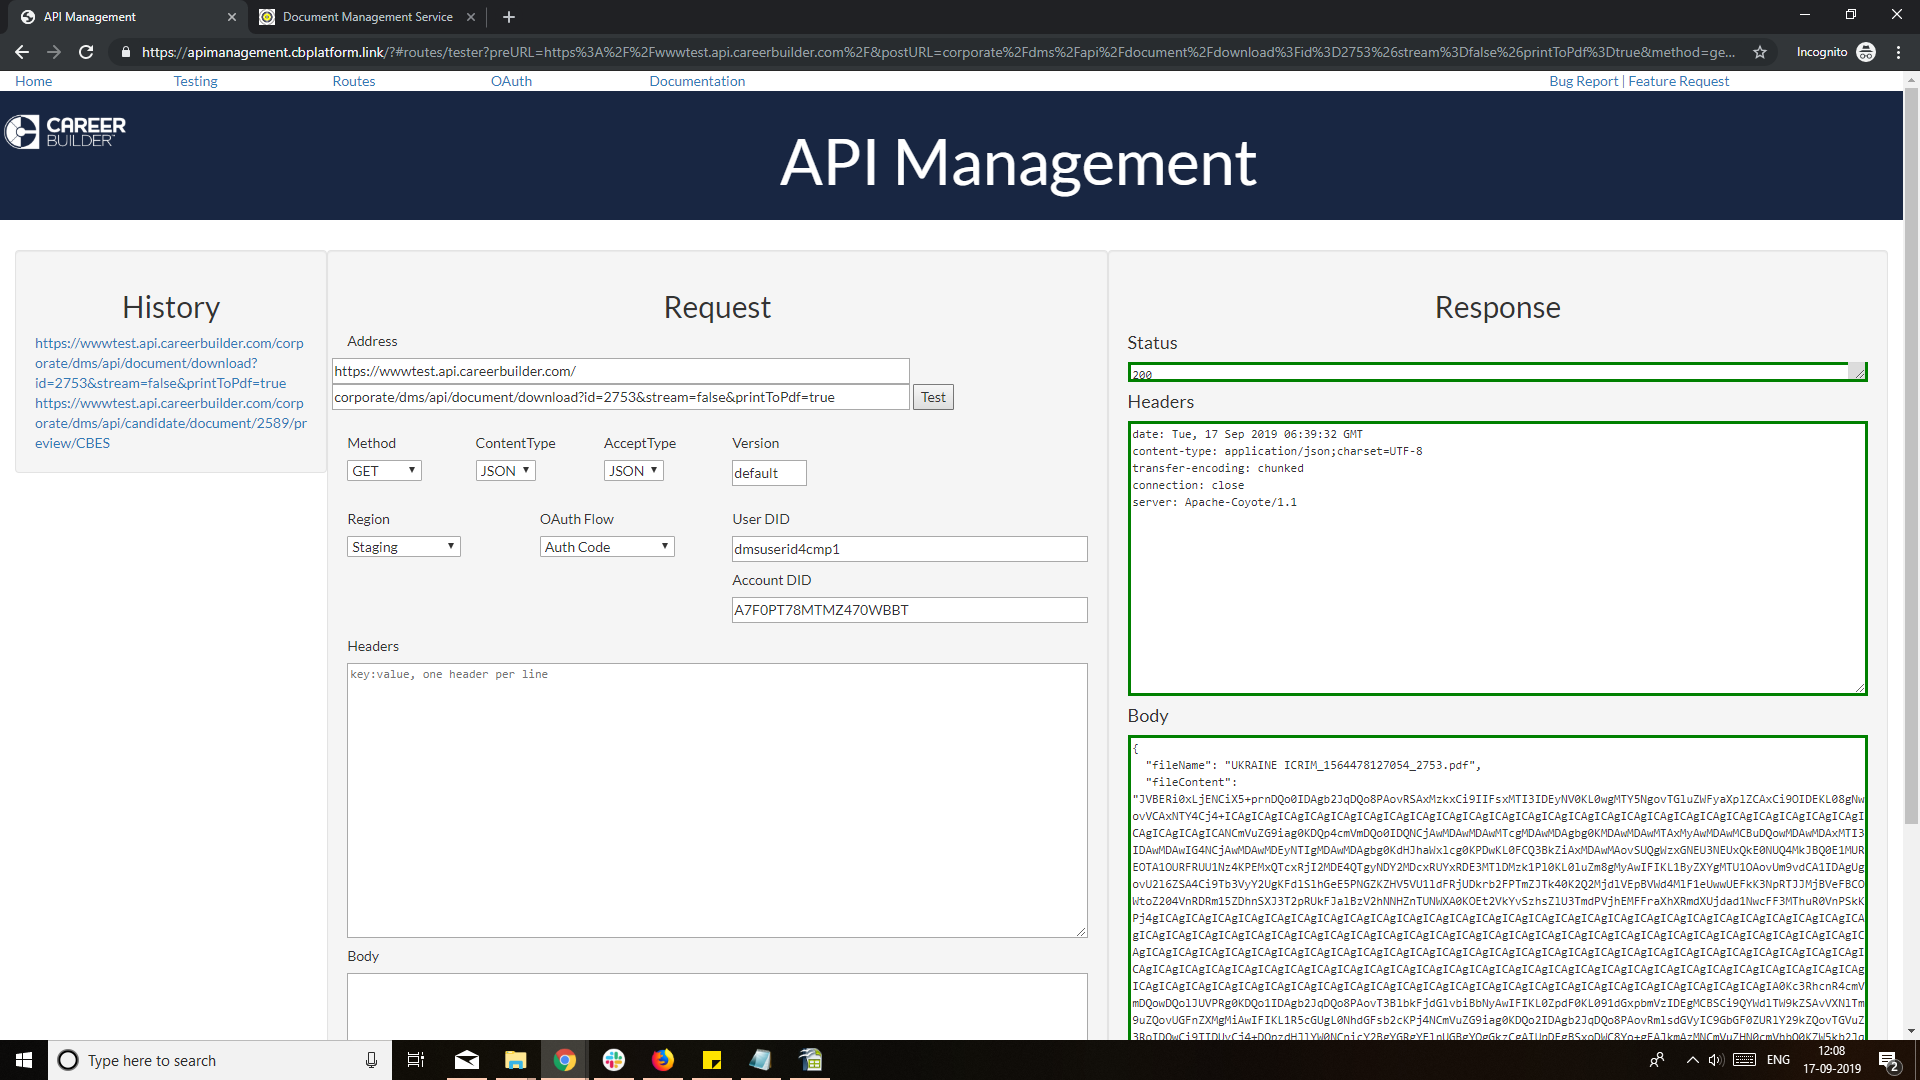This screenshot has width=1920, height=1080.
Task: Click the taskbar microphone icon
Action: click(x=371, y=1060)
